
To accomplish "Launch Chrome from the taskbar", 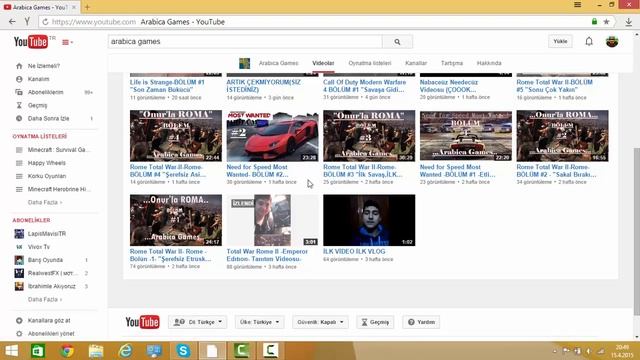I will pyautogui.click(x=67, y=351).
